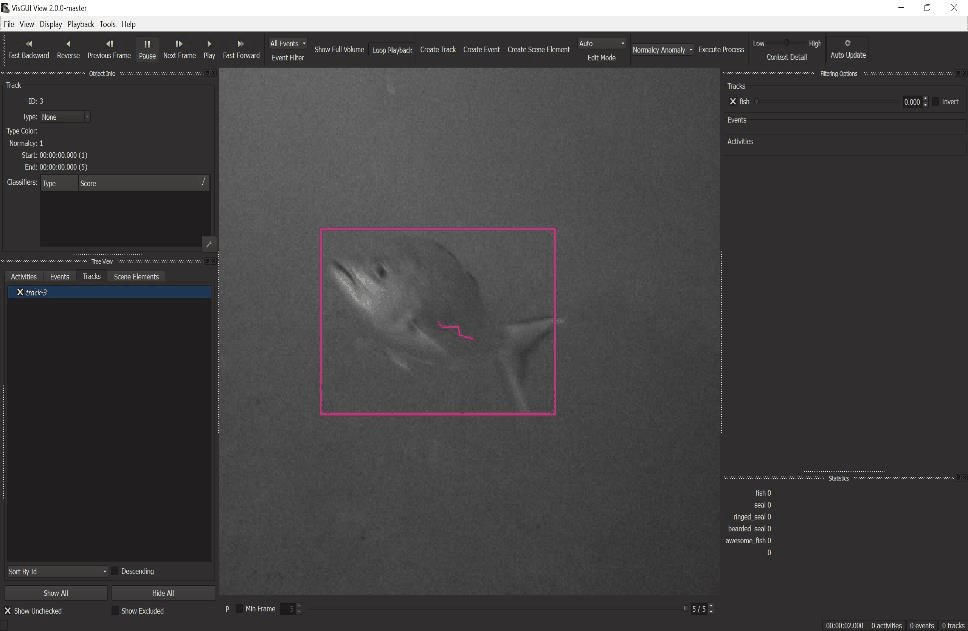Click the Hide All button
The width and height of the screenshot is (968, 631).
163,593
